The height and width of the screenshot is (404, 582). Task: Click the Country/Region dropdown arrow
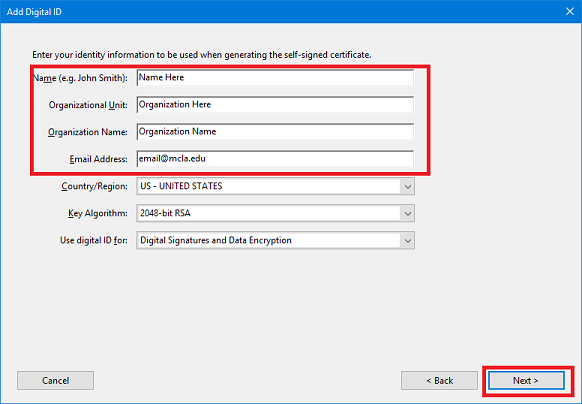click(408, 186)
